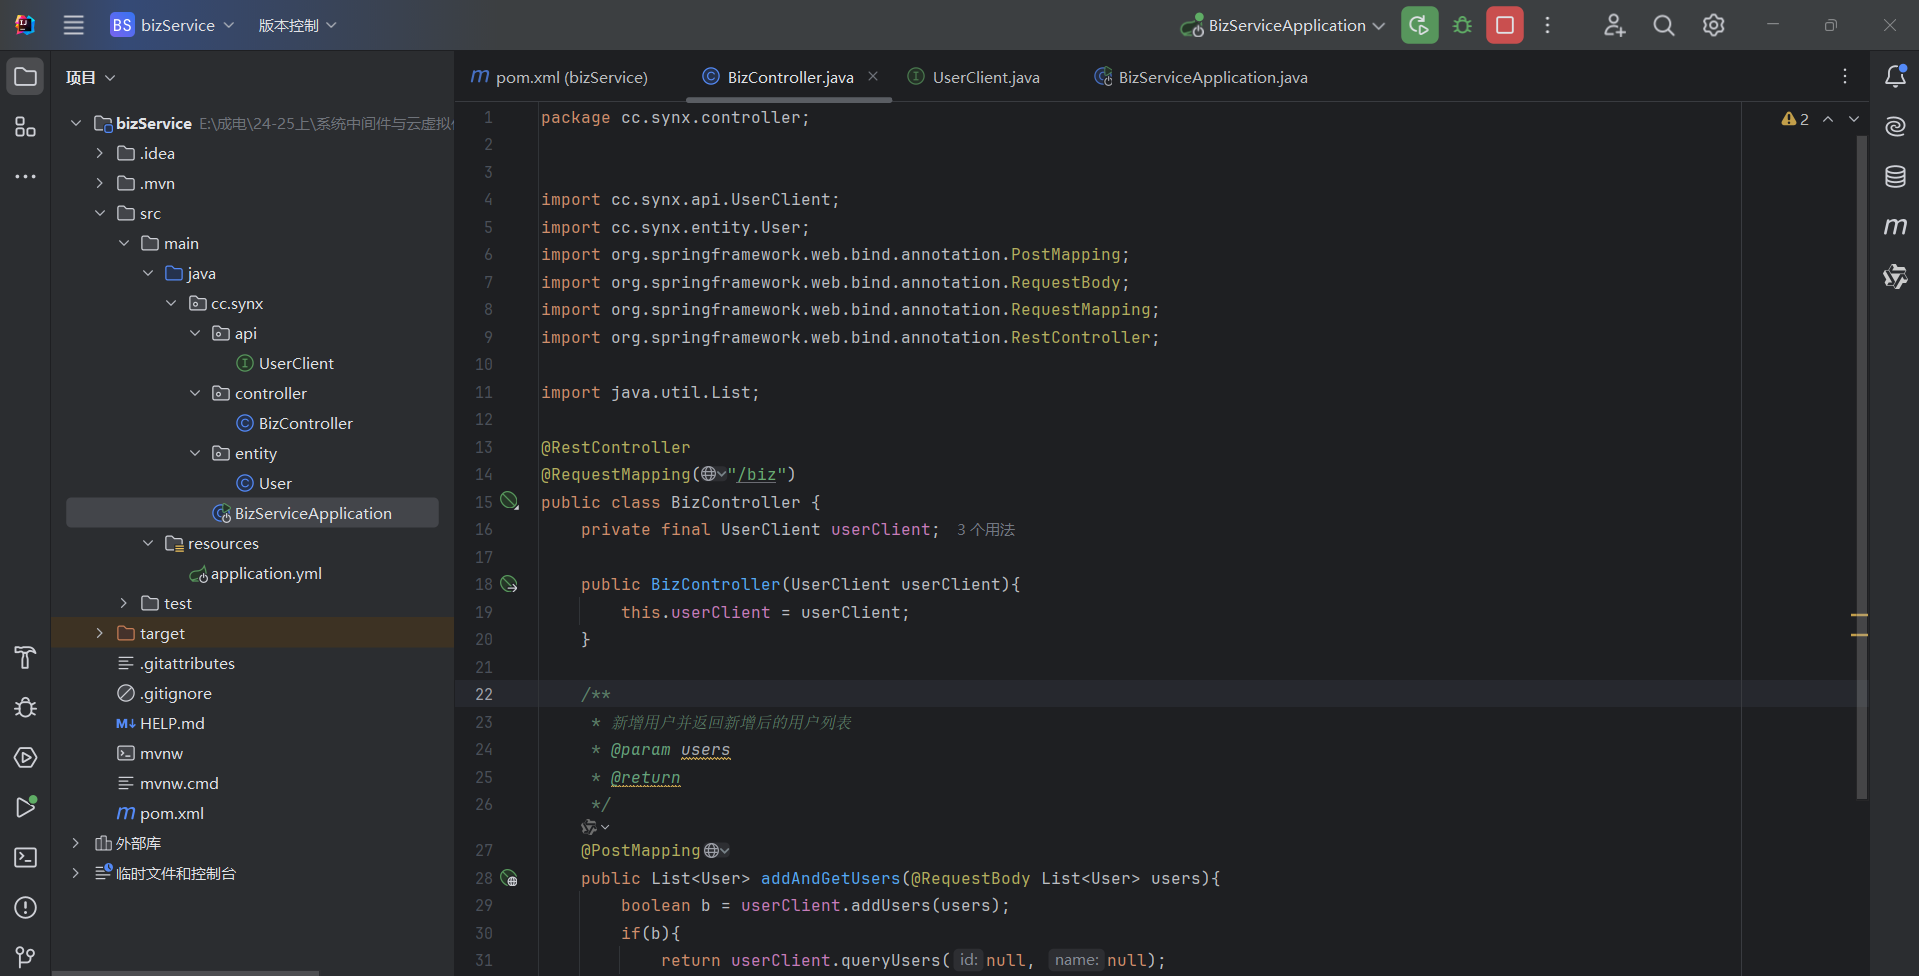Click the gutter icon on line 15

coord(510,501)
